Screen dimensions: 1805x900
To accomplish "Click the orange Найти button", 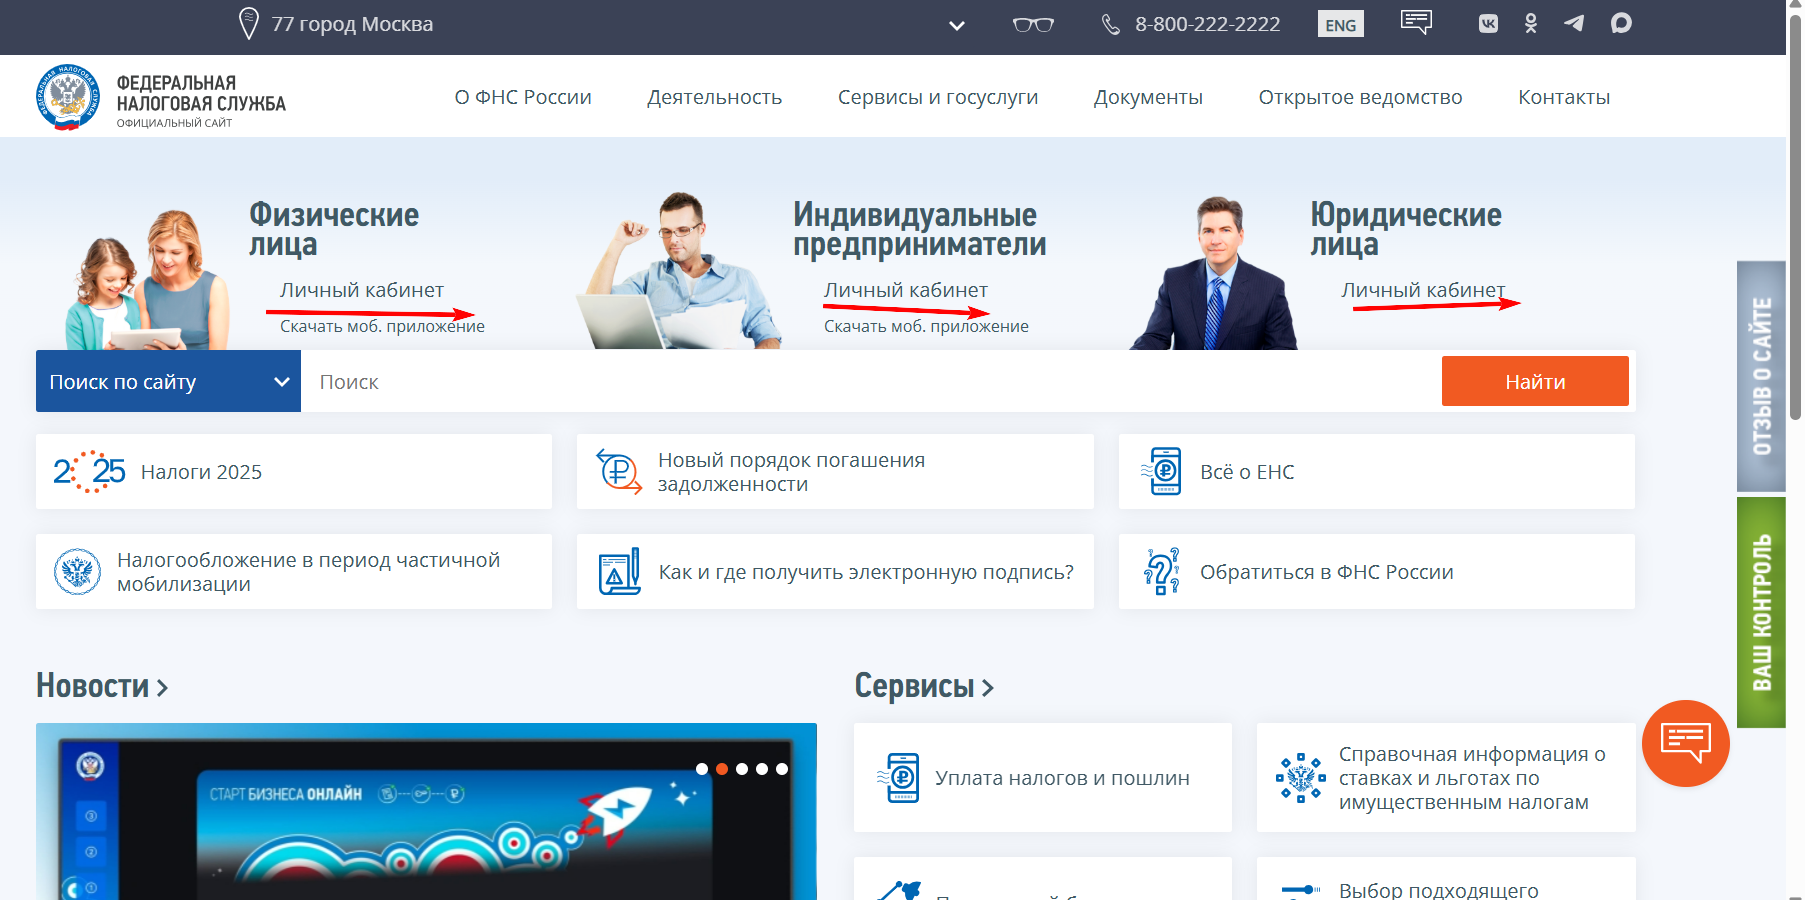I will [1535, 381].
